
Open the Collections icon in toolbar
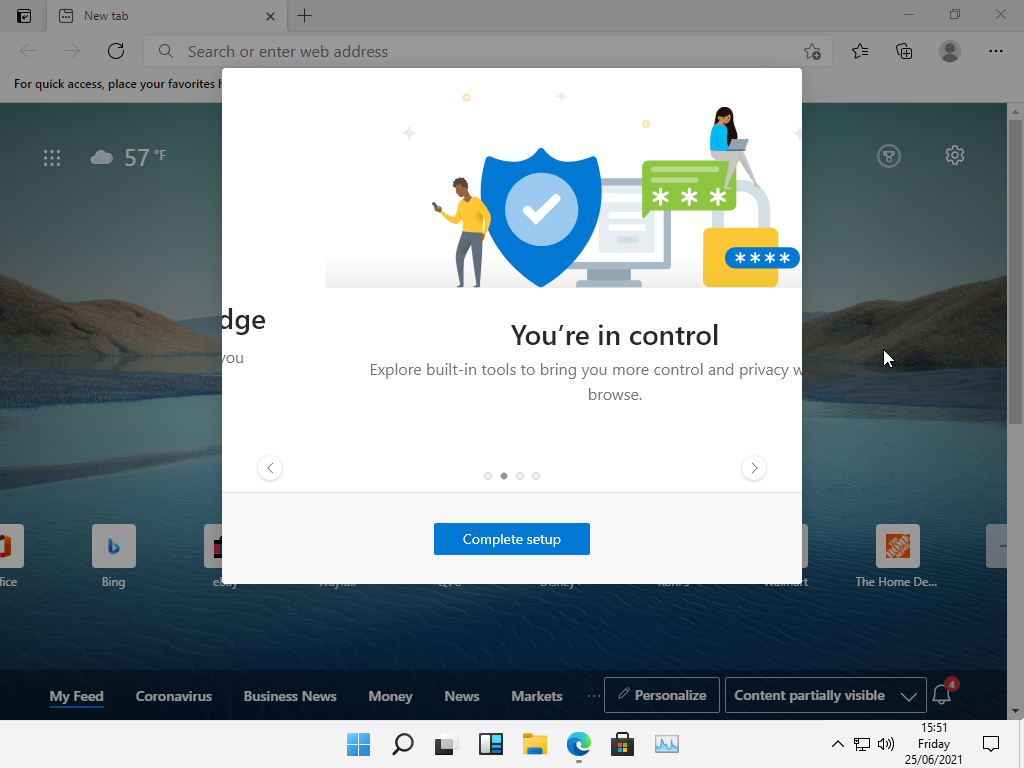(x=904, y=51)
